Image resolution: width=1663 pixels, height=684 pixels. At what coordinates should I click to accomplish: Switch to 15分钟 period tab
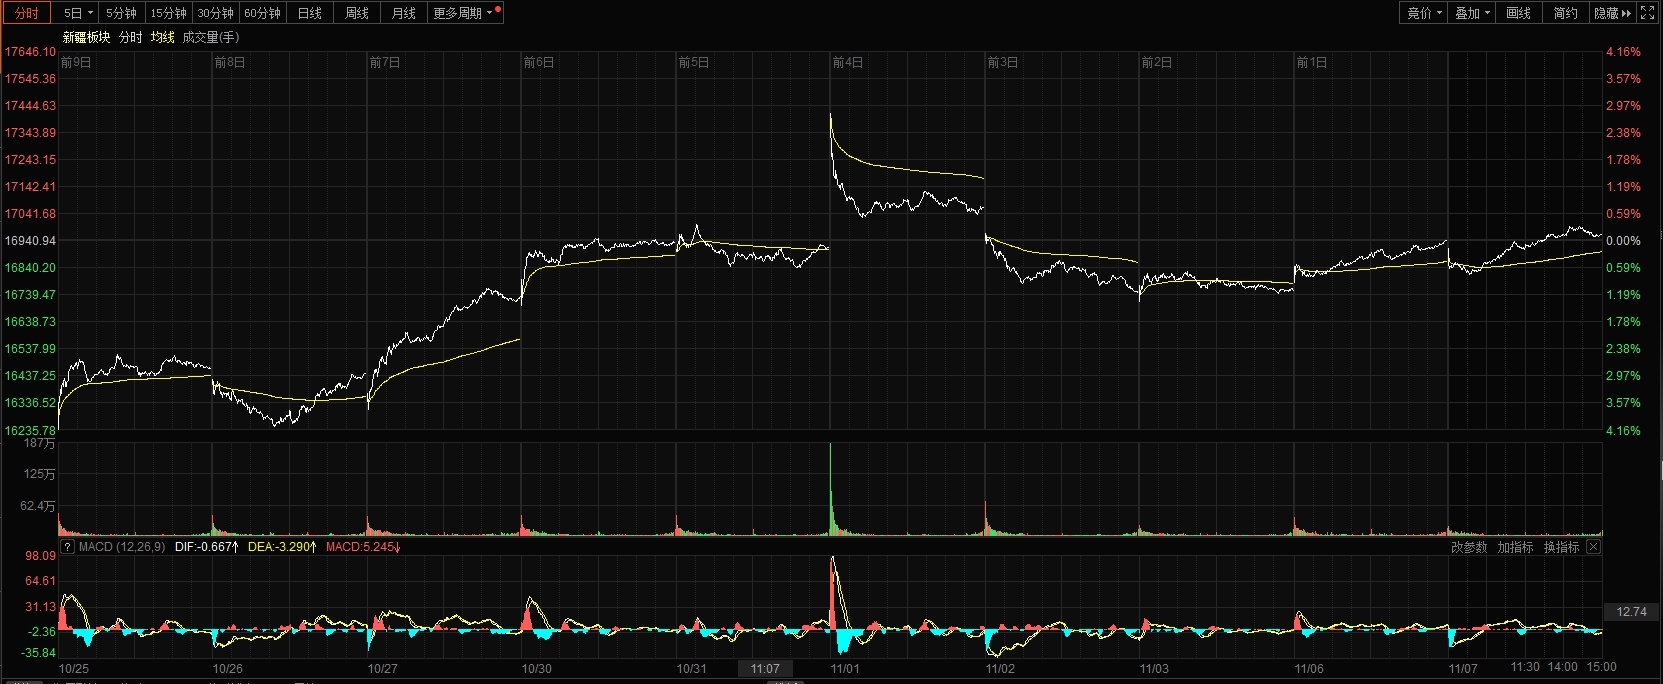click(x=168, y=13)
